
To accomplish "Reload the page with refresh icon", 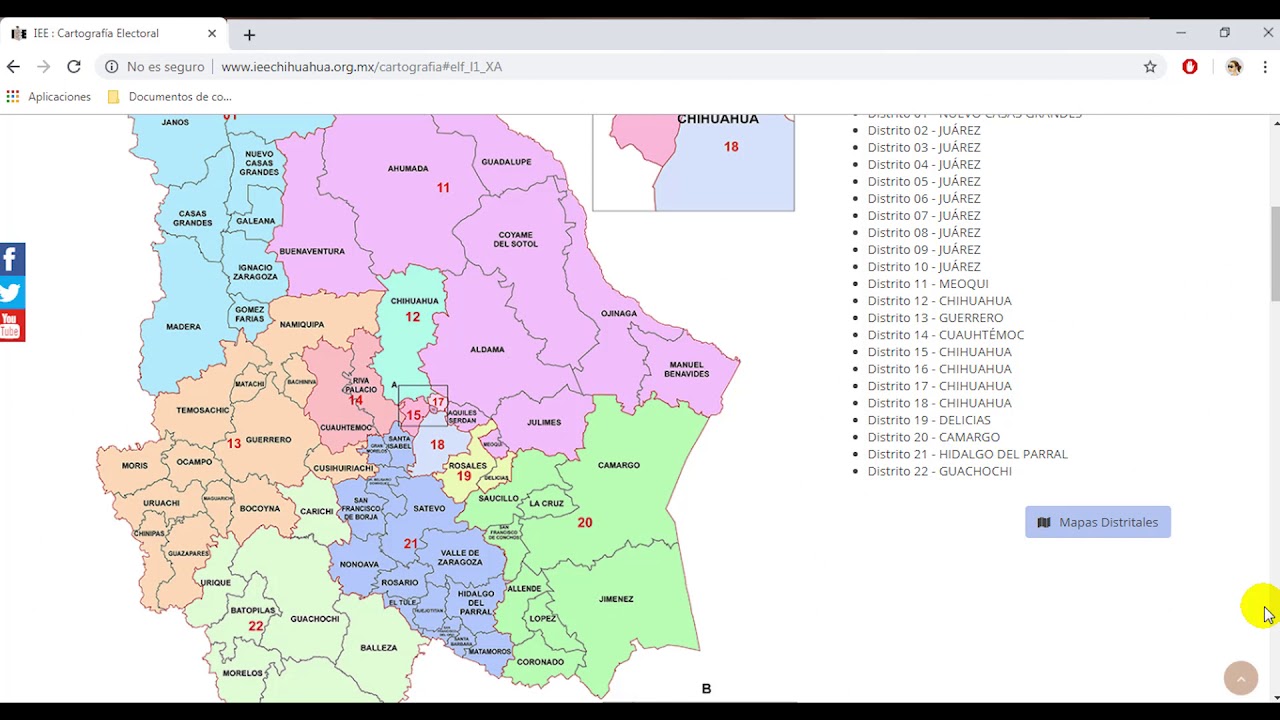I will pos(73,67).
